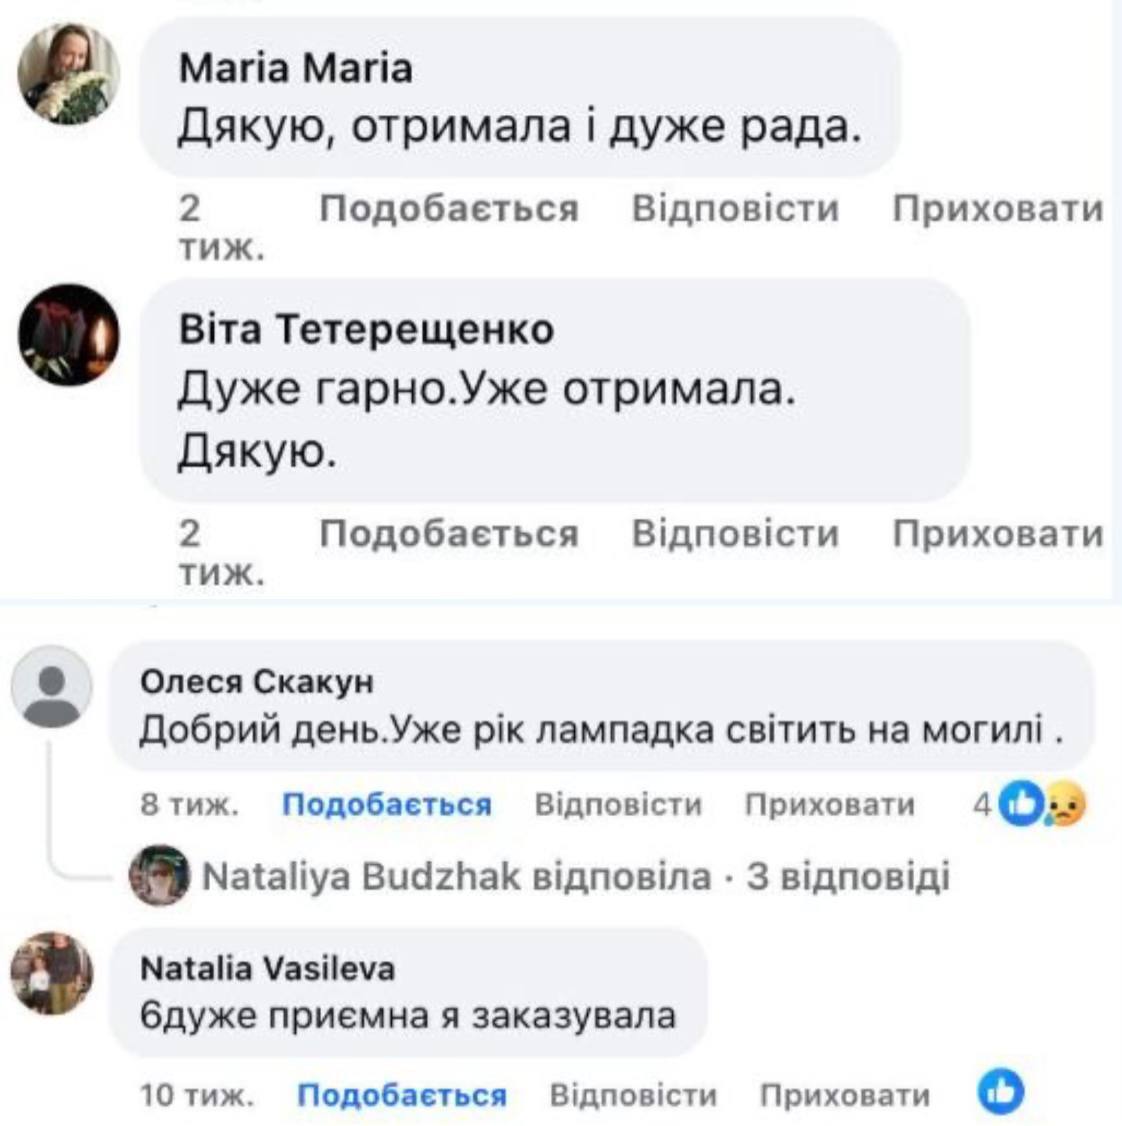Hide Maria Maria's comment with Приховати
Image resolution: width=1122 pixels, height=1126 pixels.
pos(997,209)
